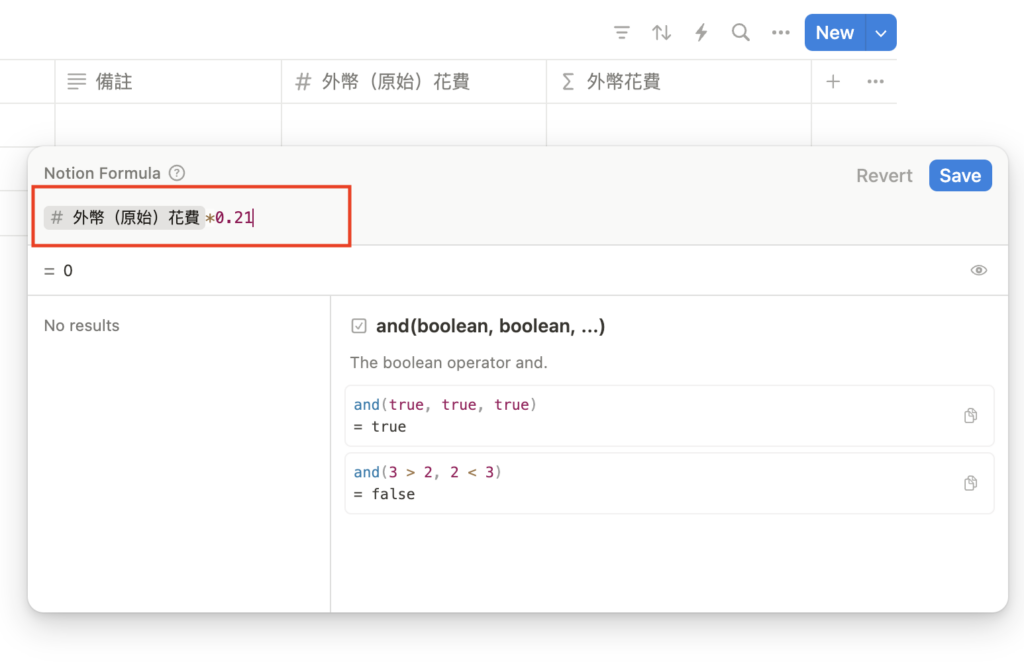Click Revert to discard formula changes

(884, 176)
